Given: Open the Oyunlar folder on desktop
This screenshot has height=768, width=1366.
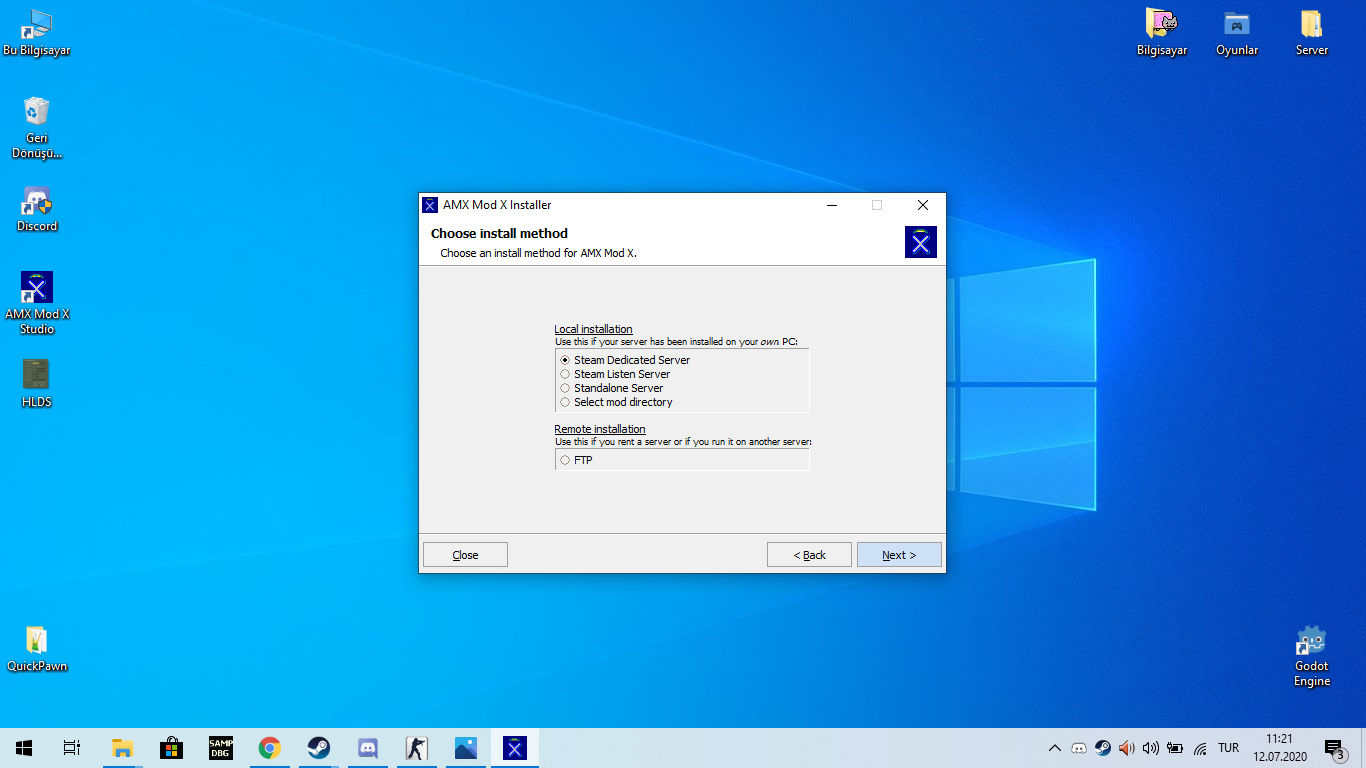Looking at the screenshot, I should 1237,32.
